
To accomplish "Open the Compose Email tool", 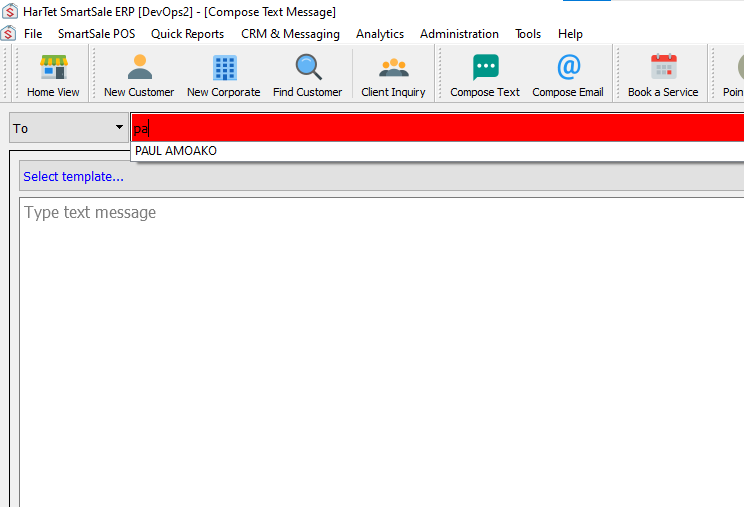I will click(x=567, y=75).
